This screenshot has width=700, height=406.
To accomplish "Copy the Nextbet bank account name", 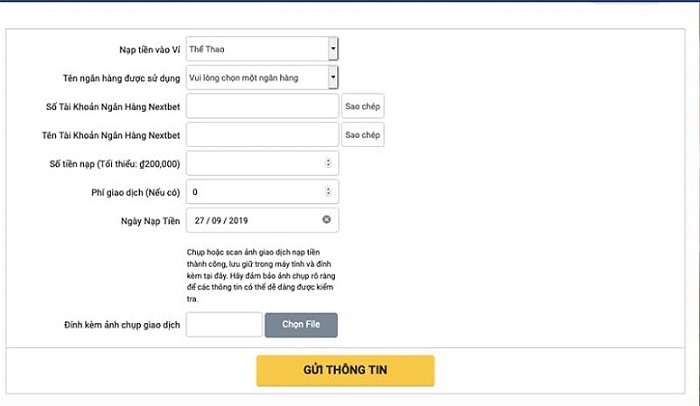I will pos(363,135).
